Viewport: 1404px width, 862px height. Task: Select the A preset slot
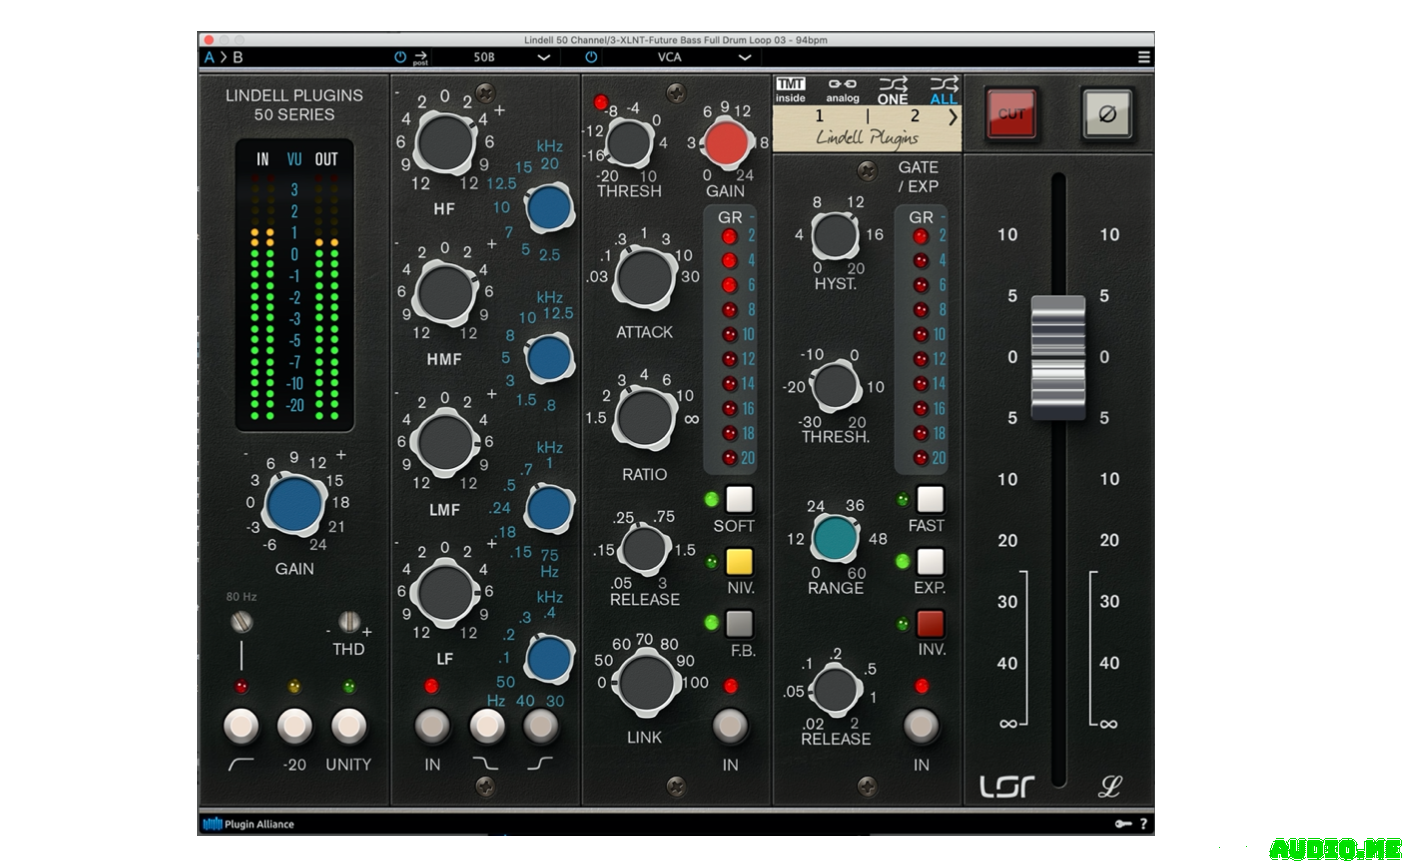pos(209,57)
